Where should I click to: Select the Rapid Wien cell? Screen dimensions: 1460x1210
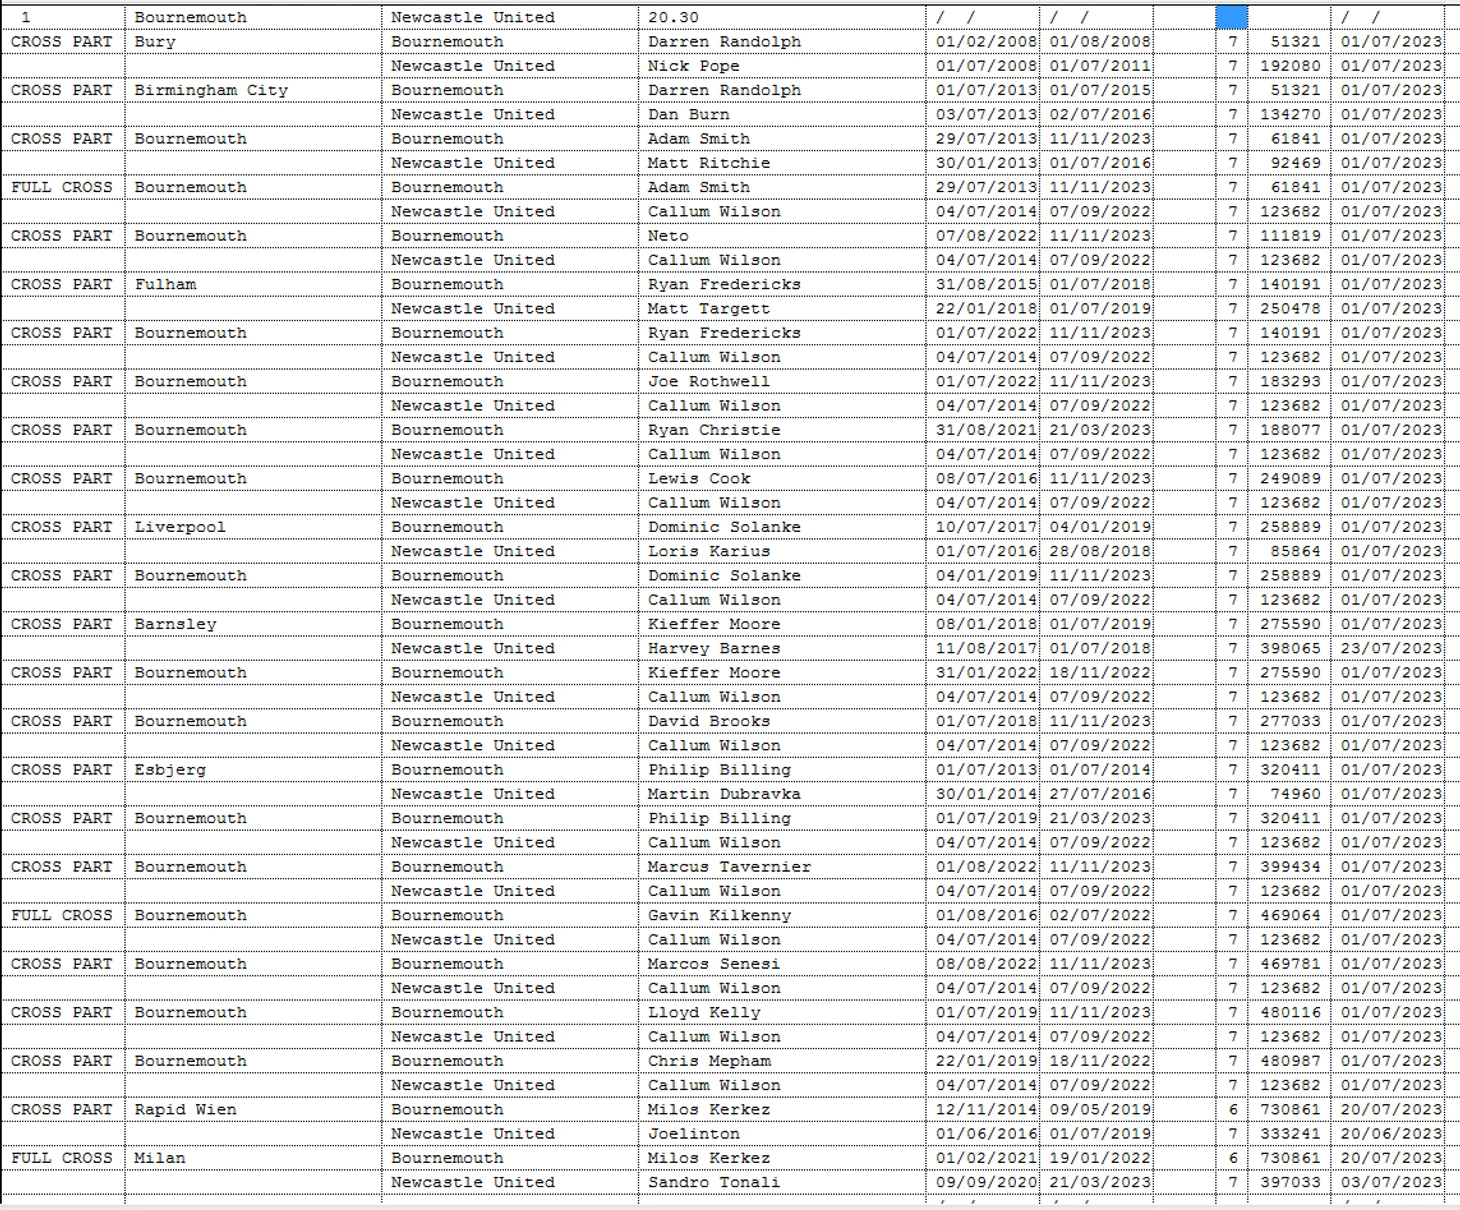click(253, 1110)
